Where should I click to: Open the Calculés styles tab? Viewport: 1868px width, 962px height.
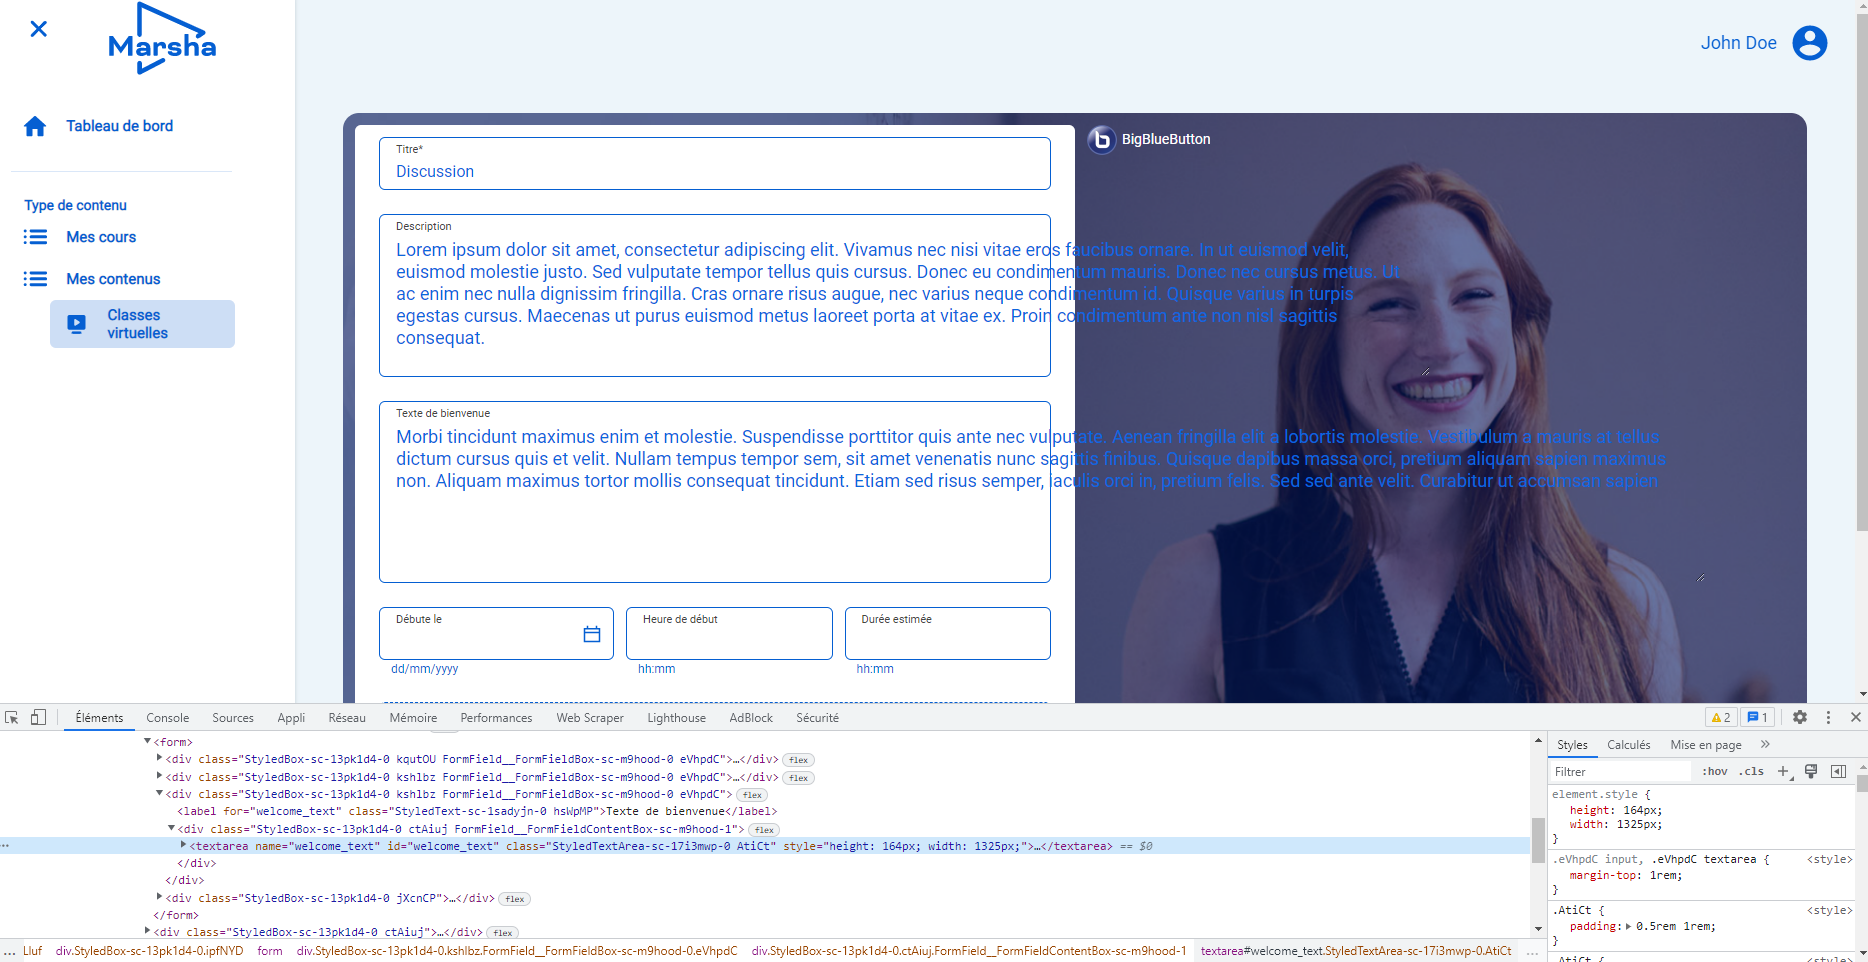[1628, 744]
